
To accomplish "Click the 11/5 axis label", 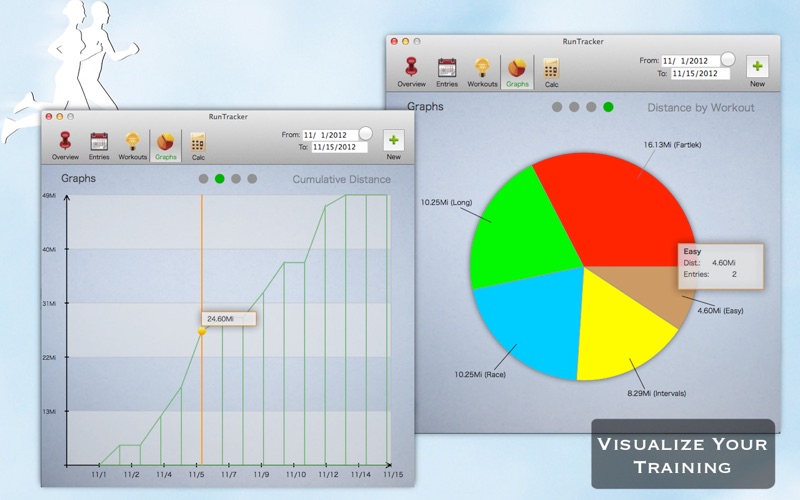I will click(x=196, y=474).
